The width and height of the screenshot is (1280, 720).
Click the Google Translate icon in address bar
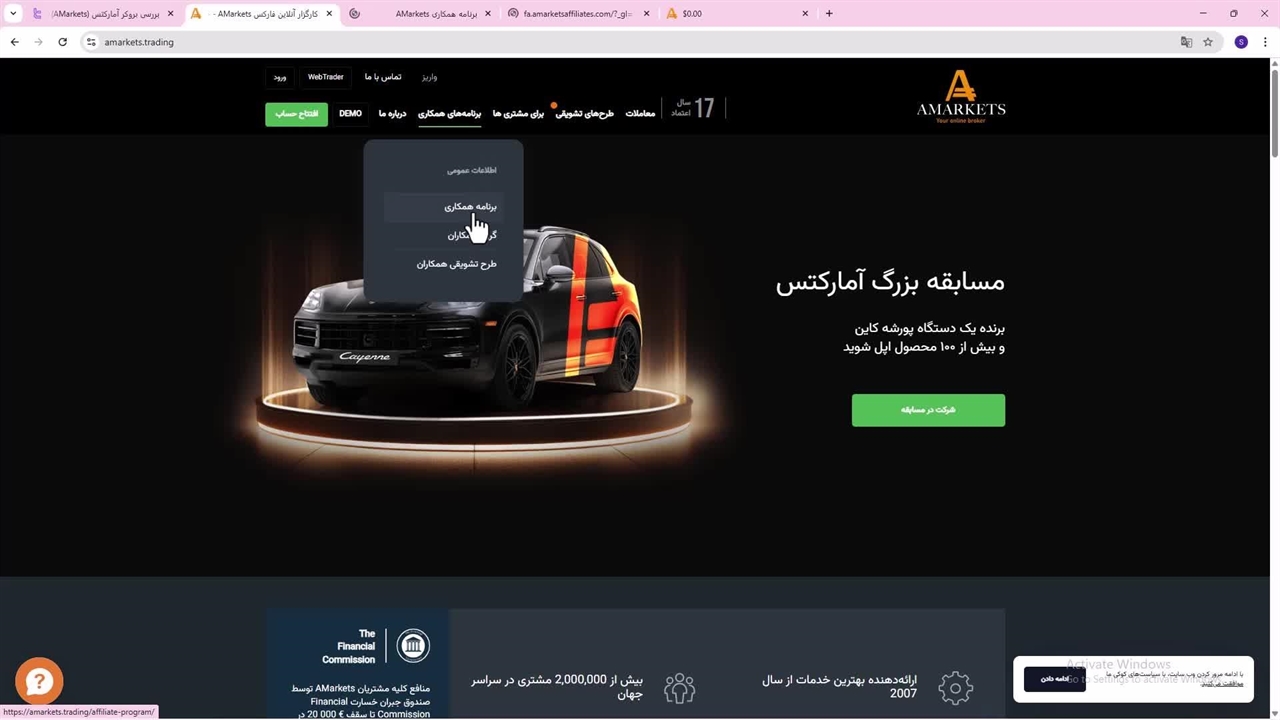tap(1186, 42)
